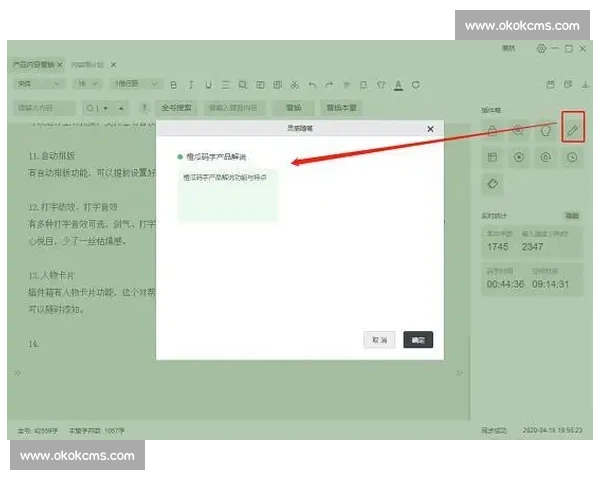Open the pencil inspiration notes plugin
600x480 pixels.
point(573,131)
